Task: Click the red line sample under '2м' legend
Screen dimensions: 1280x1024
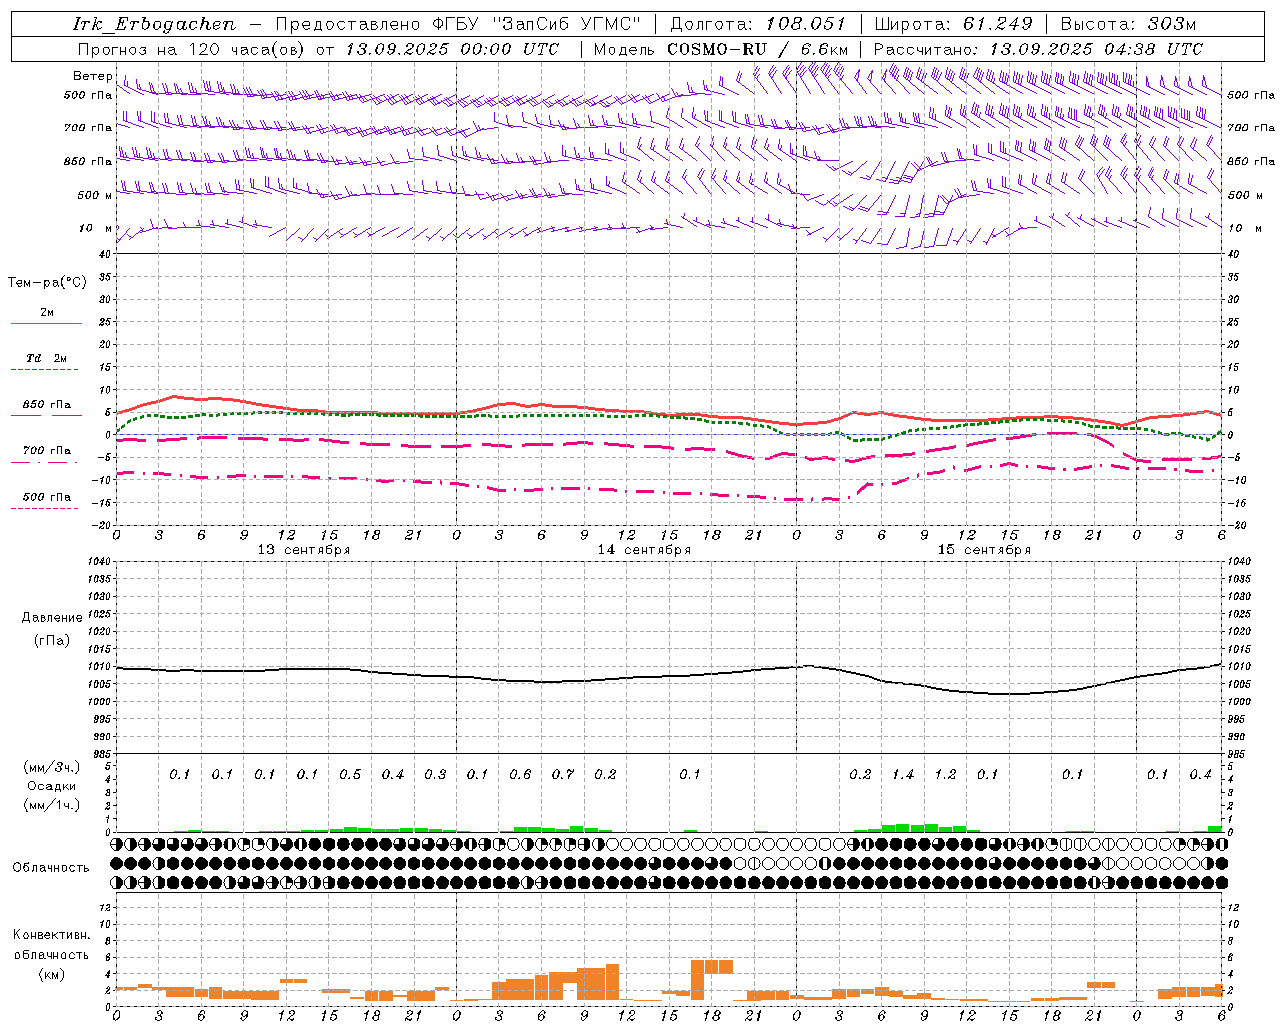Action: point(46,324)
